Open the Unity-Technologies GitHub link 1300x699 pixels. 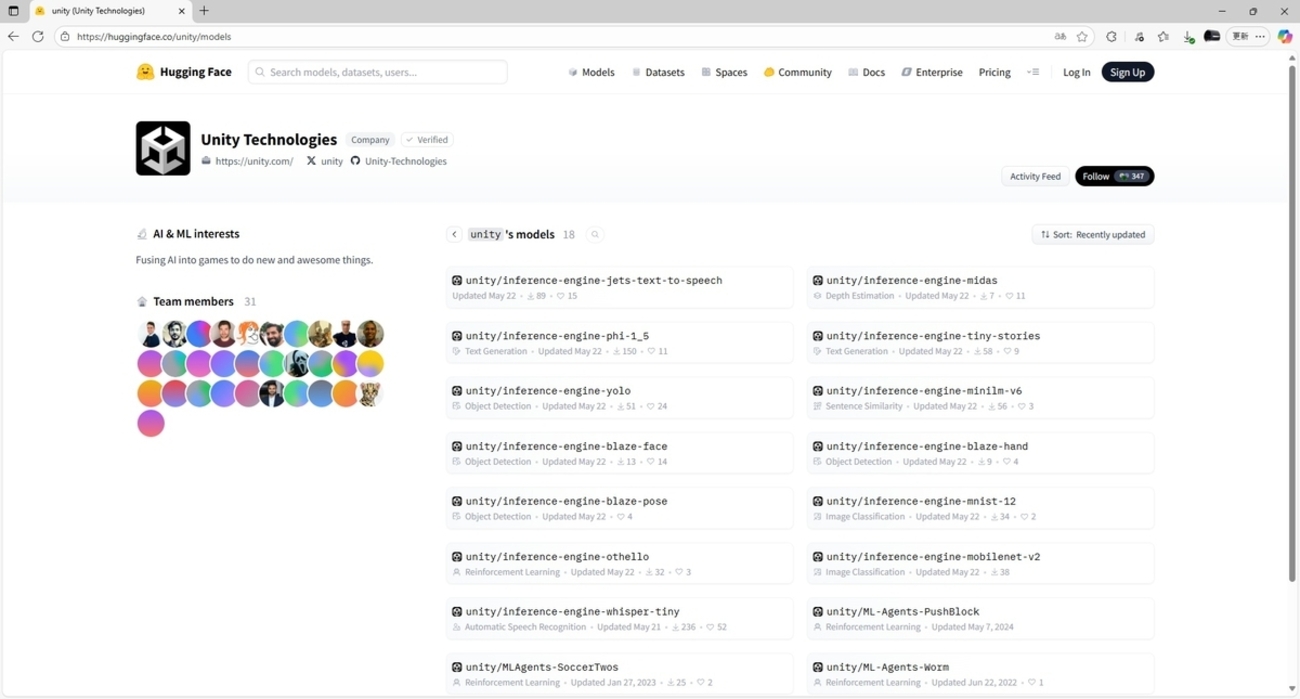point(398,161)
